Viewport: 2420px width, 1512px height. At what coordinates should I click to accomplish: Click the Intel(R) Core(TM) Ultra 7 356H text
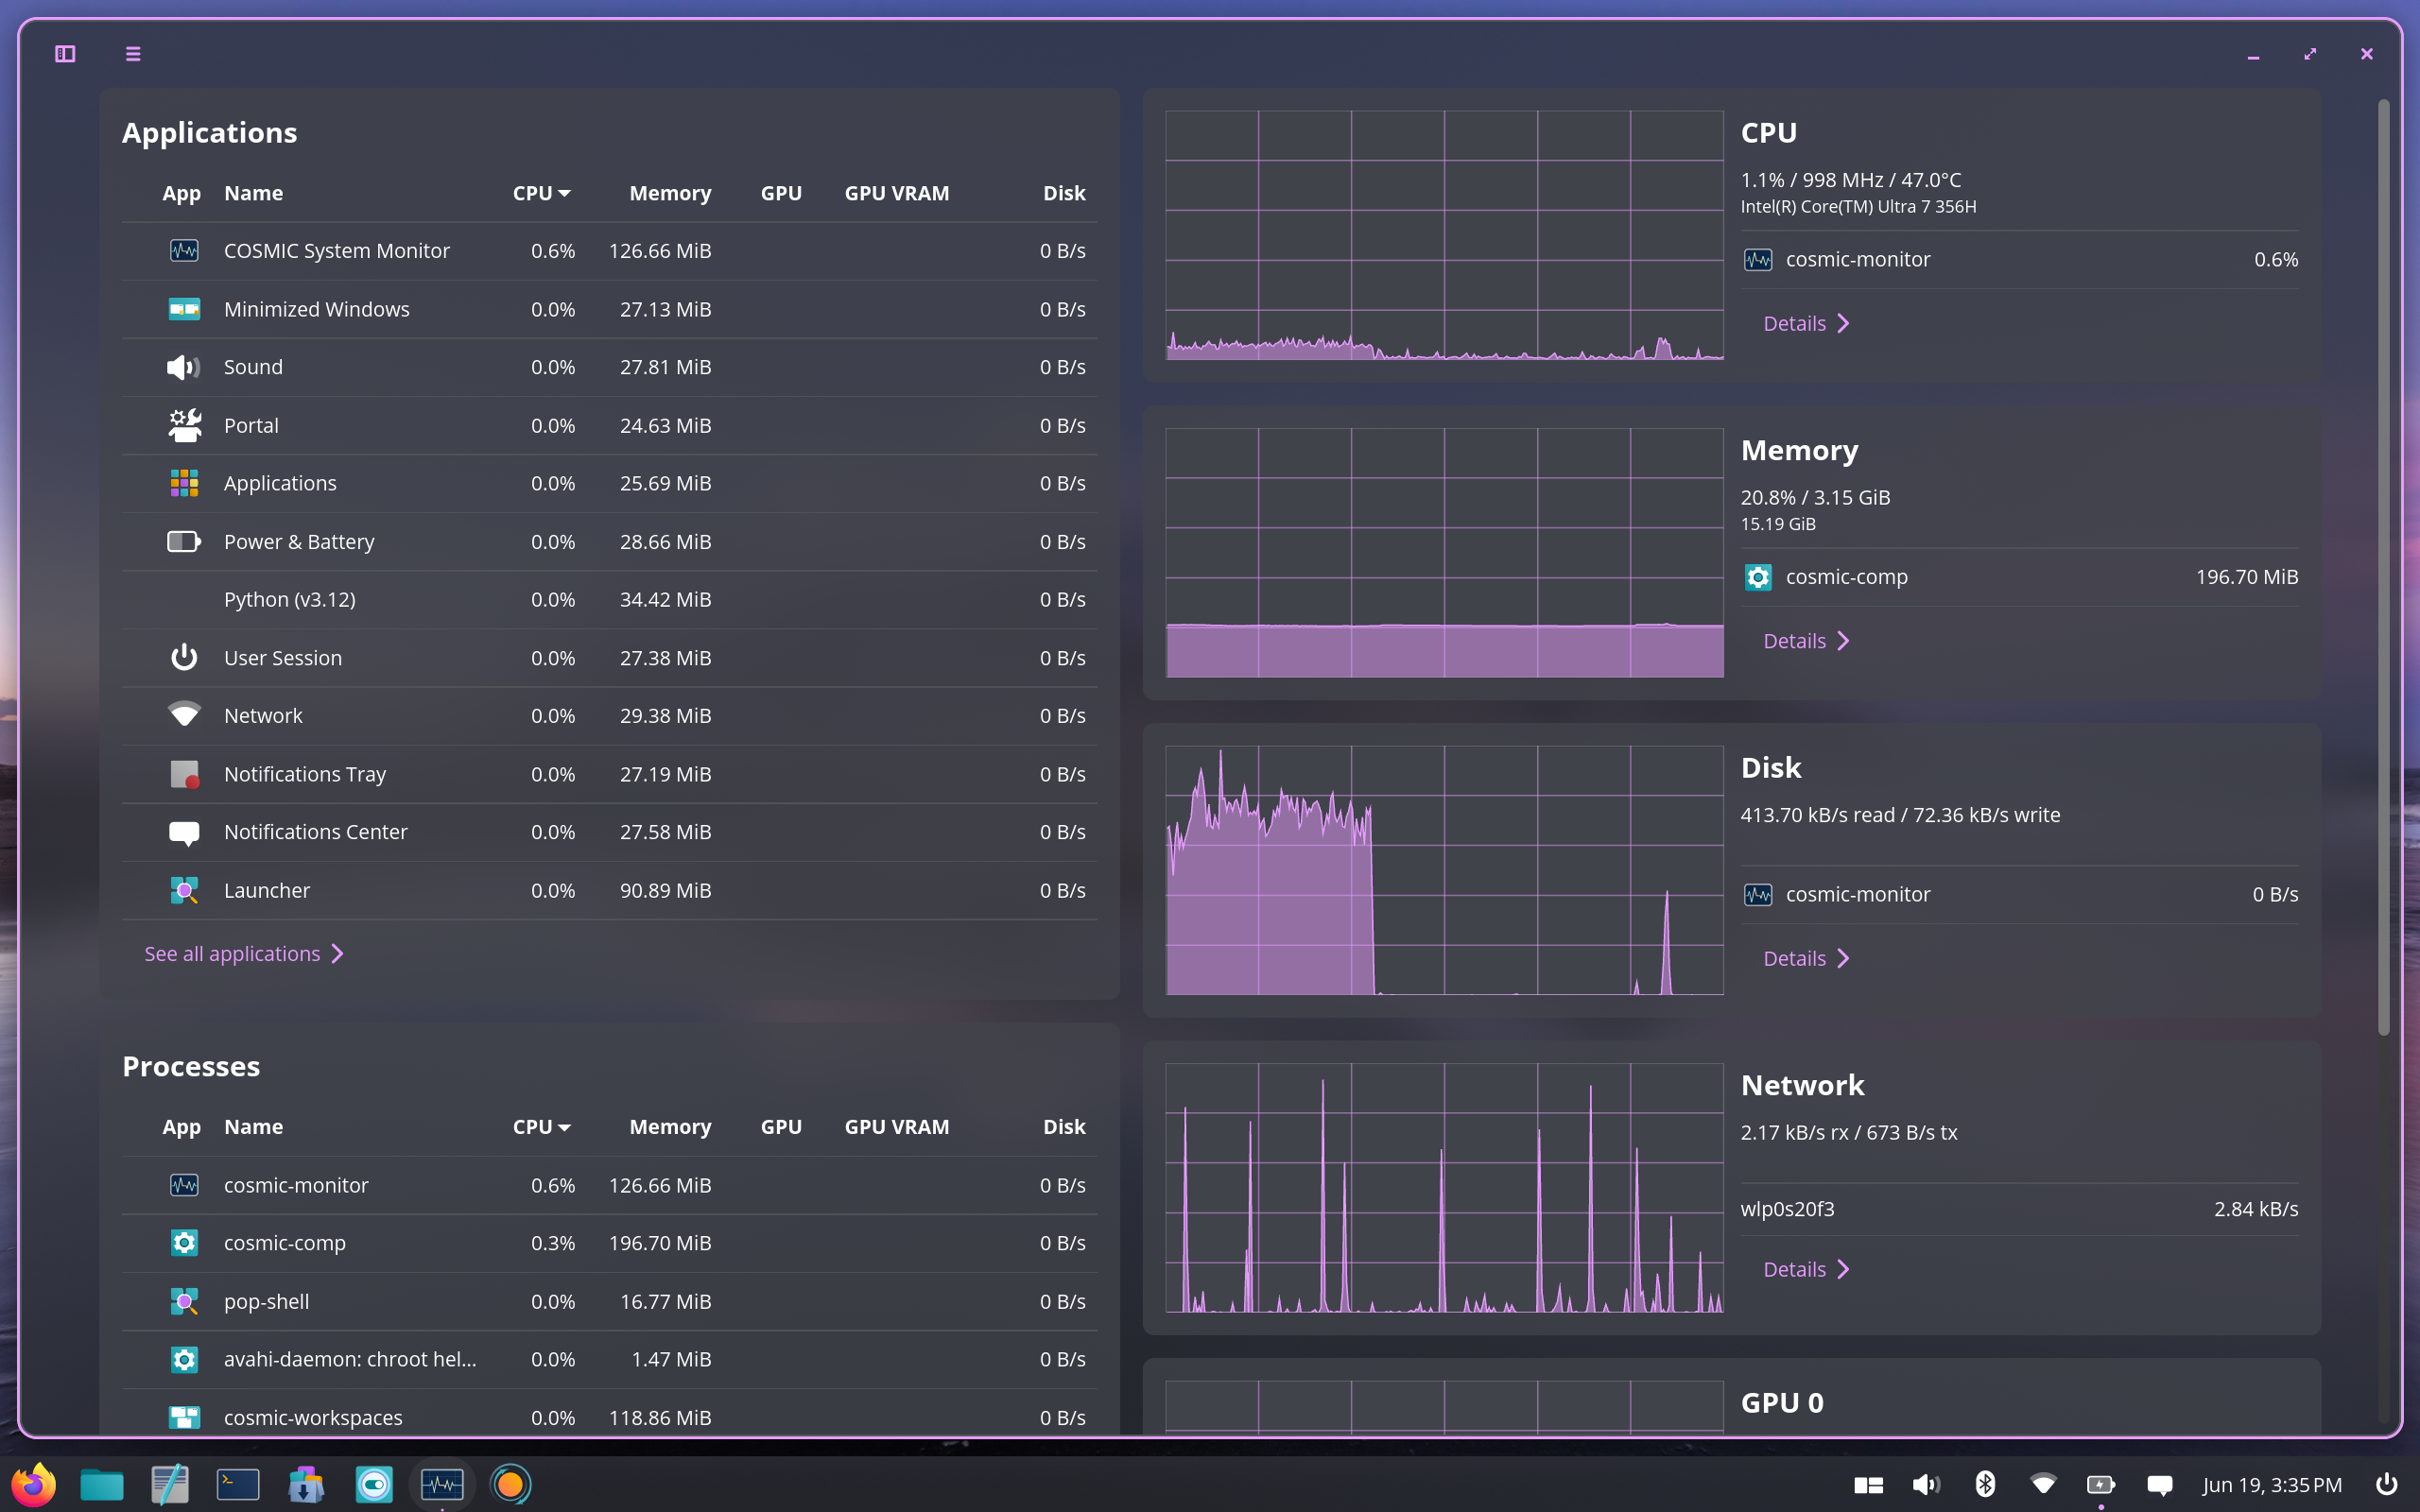[1858, 207]
